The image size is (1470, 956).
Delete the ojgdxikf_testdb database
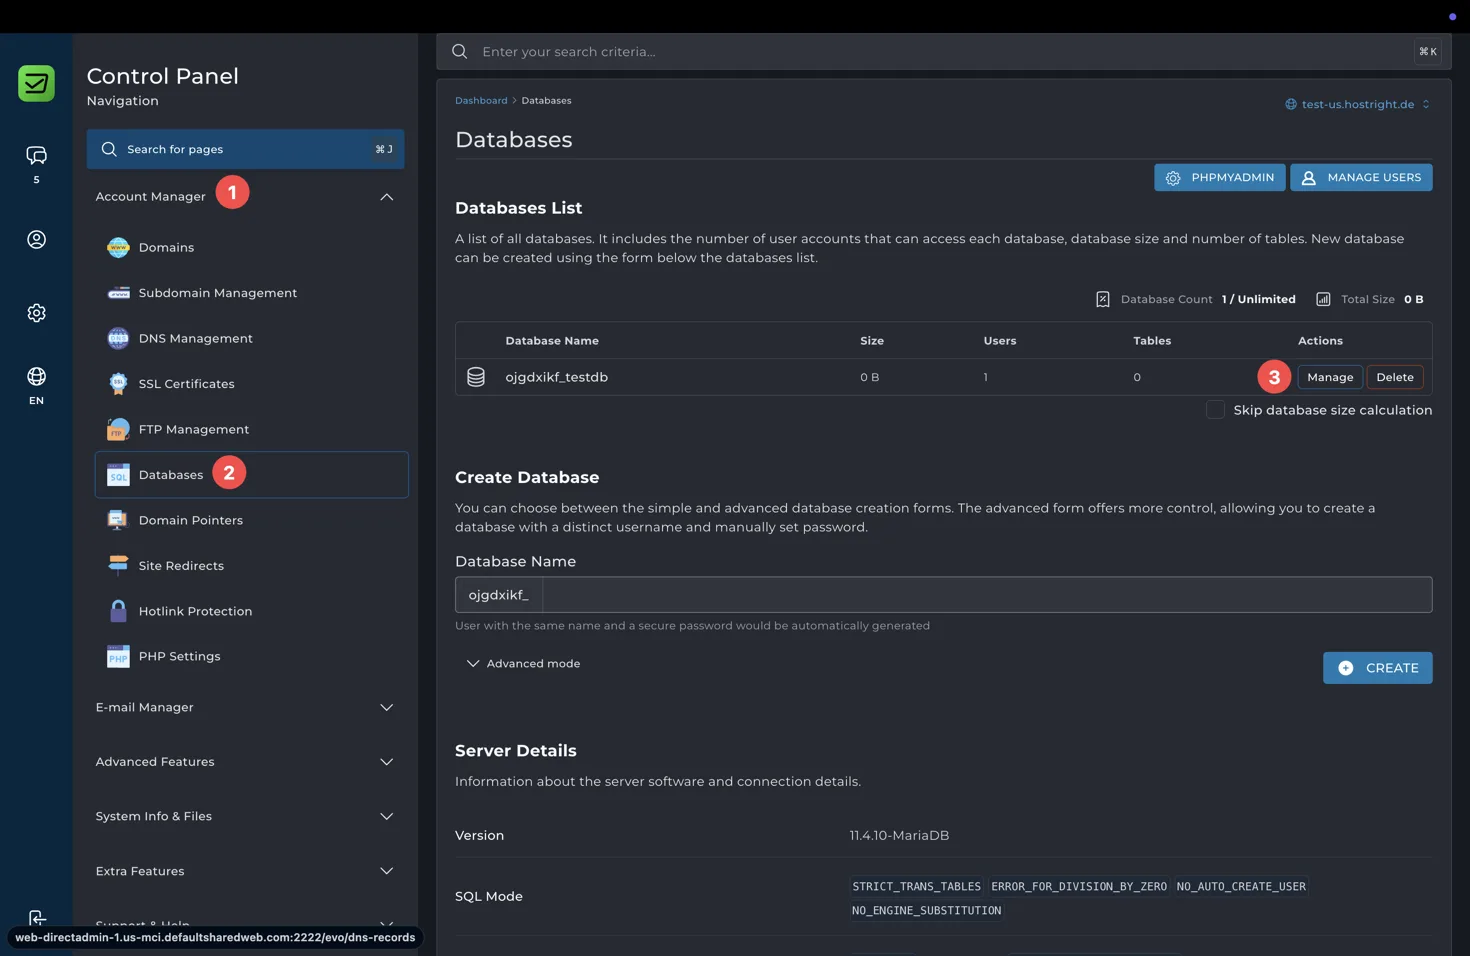tap(1394, 377)
